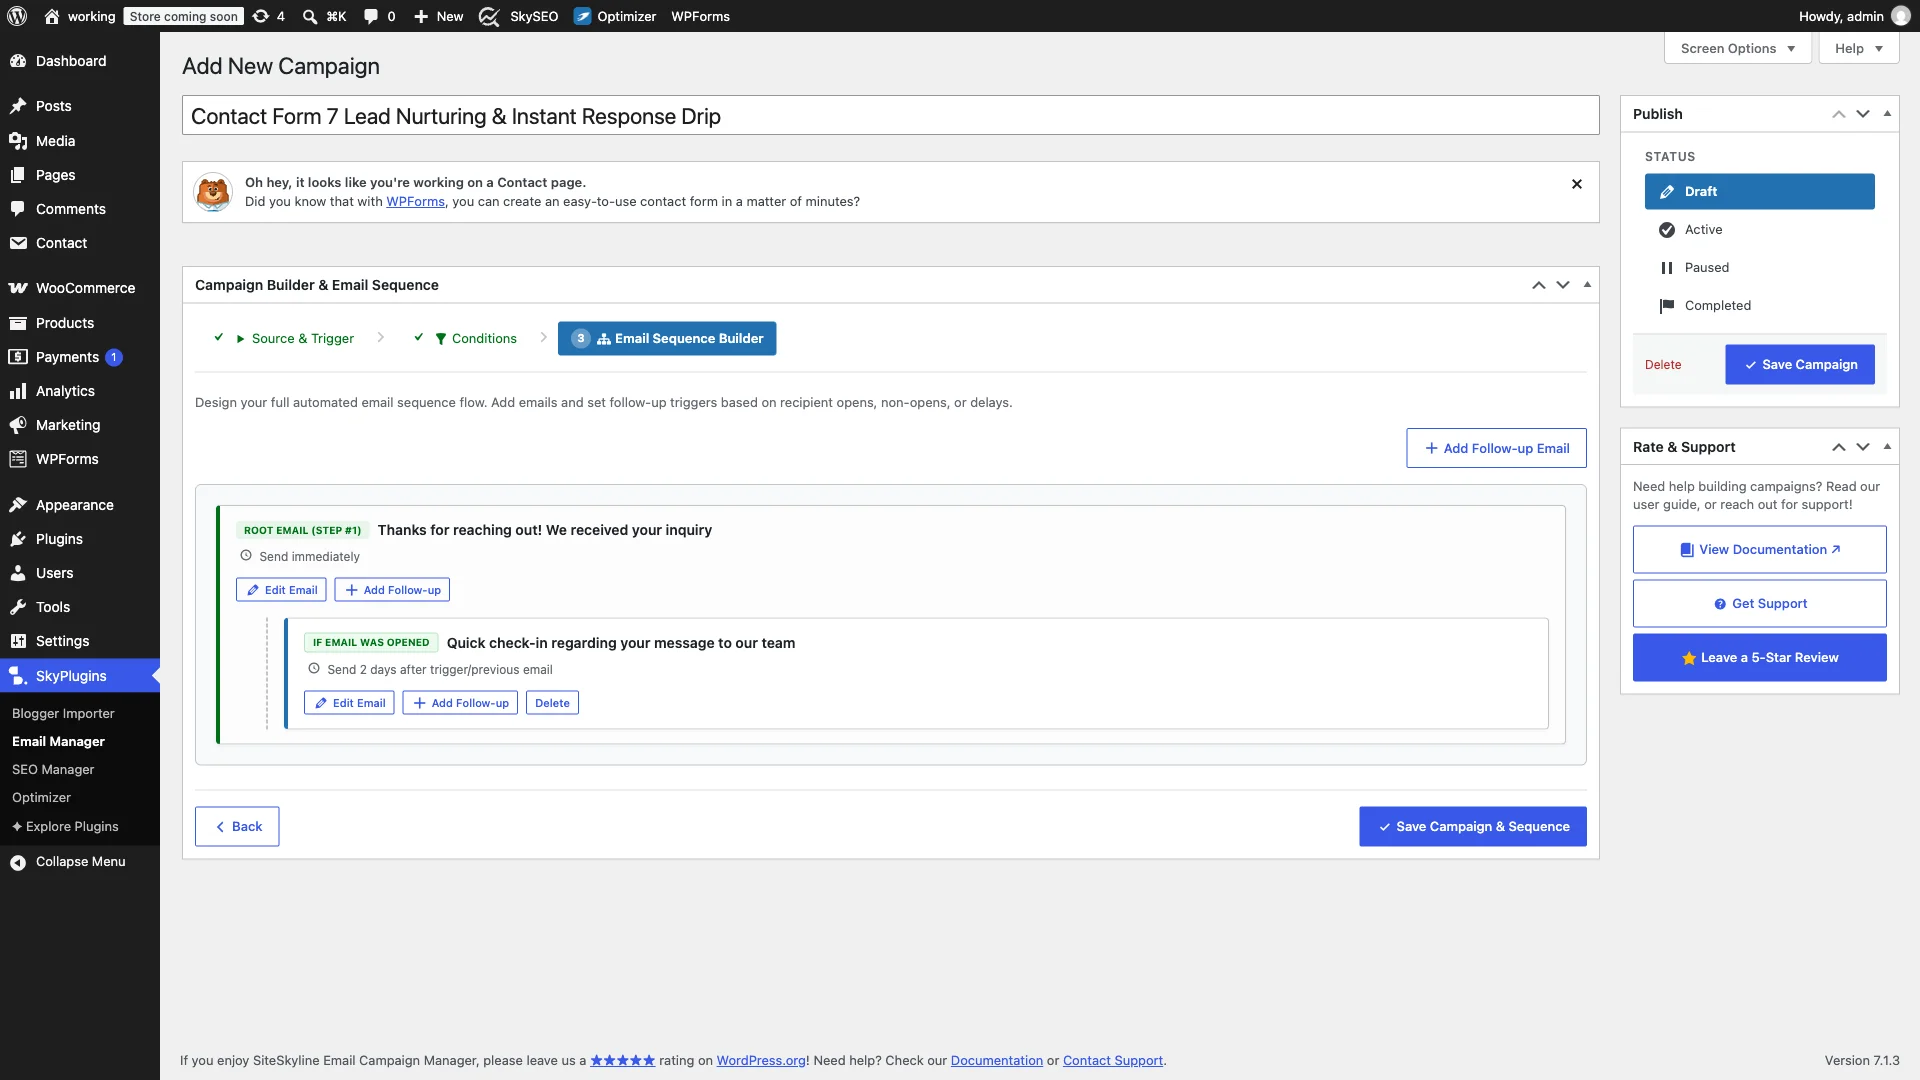Viewport: 1920px width, 1080px height.
Task: Open the WordPress logo menu
Action: [17, 16]
